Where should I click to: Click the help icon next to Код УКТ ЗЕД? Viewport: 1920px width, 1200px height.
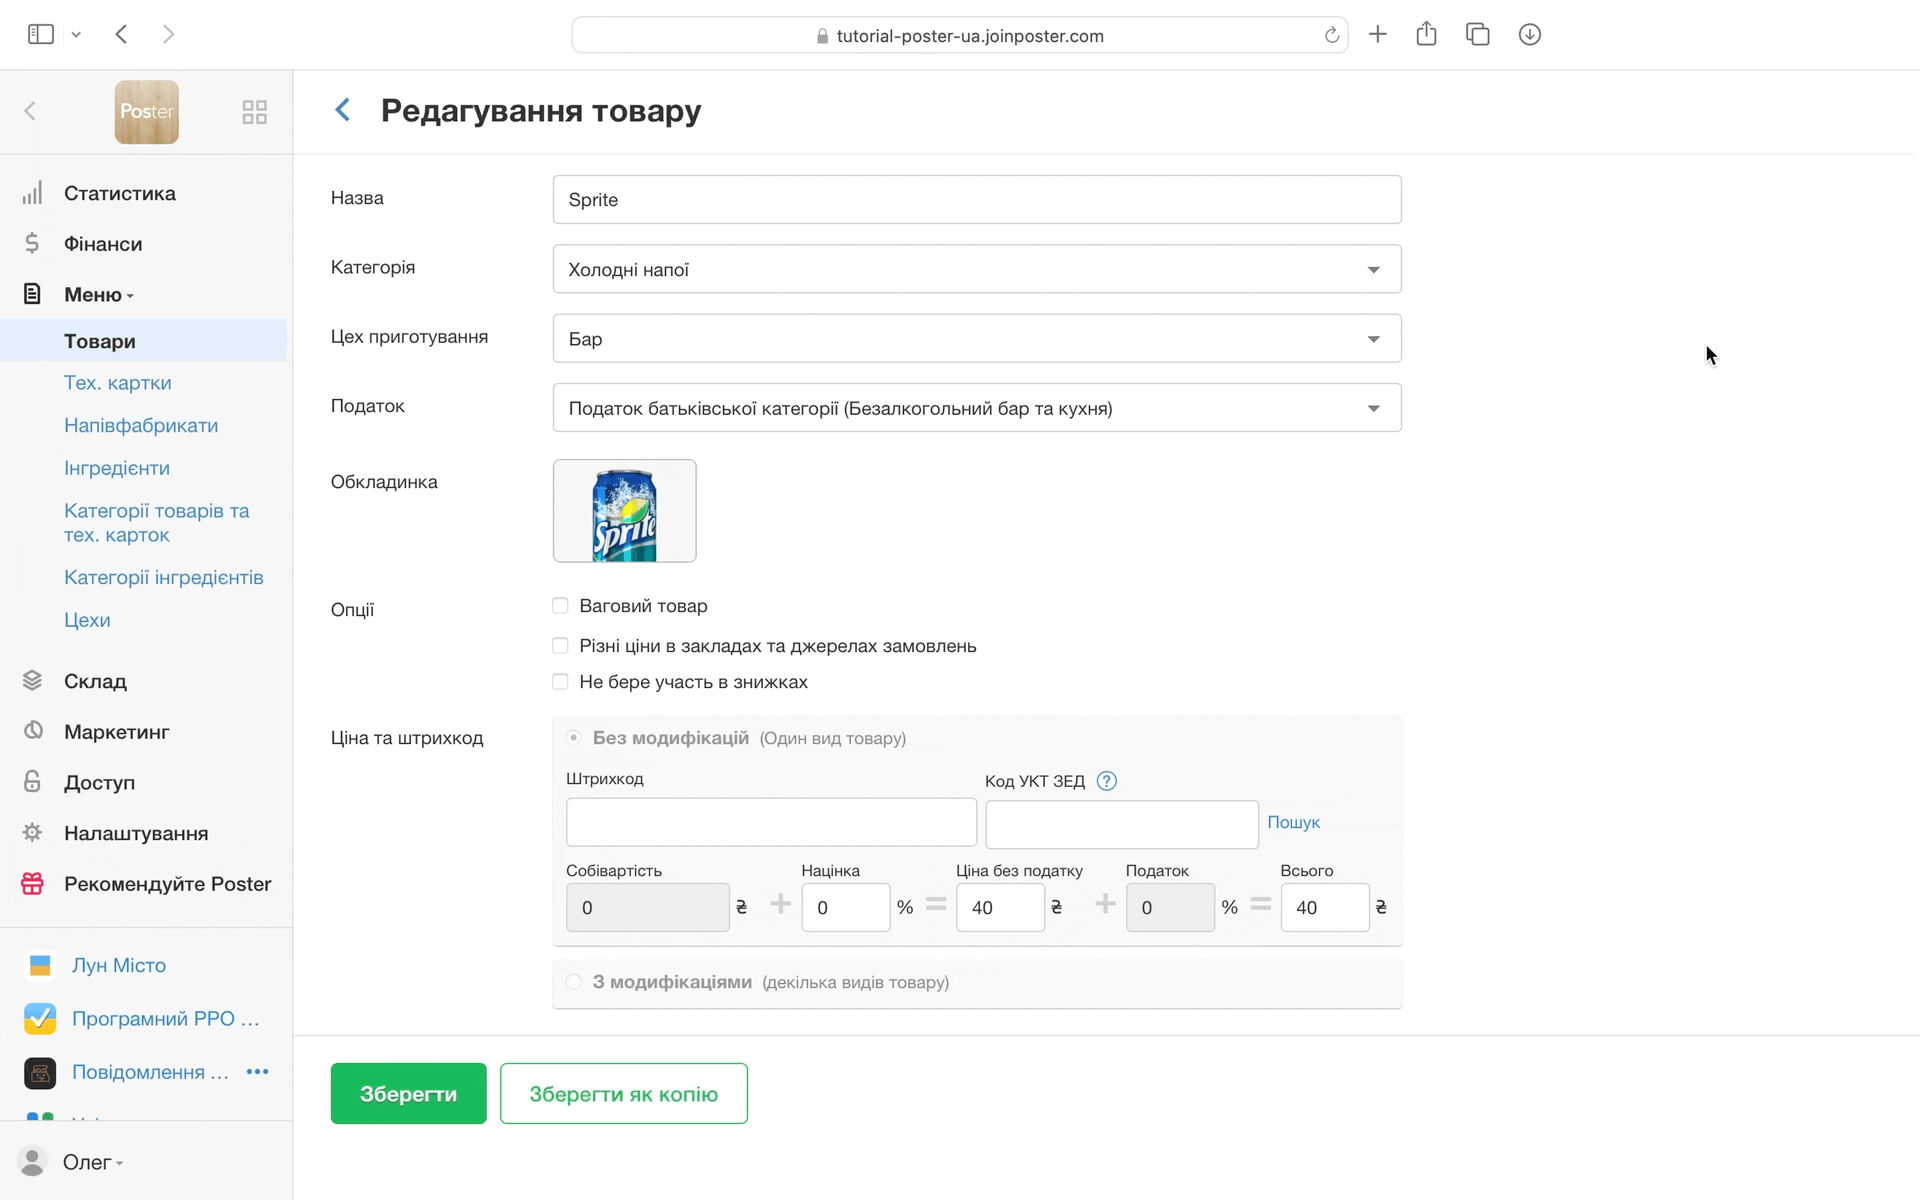click(x=1106, y=781)
